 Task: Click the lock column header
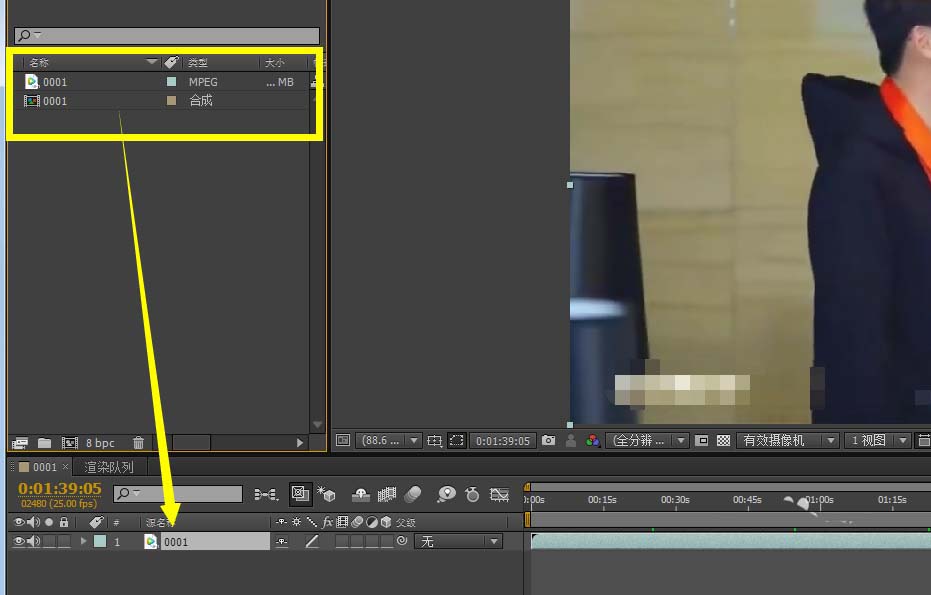coord(64,523)
